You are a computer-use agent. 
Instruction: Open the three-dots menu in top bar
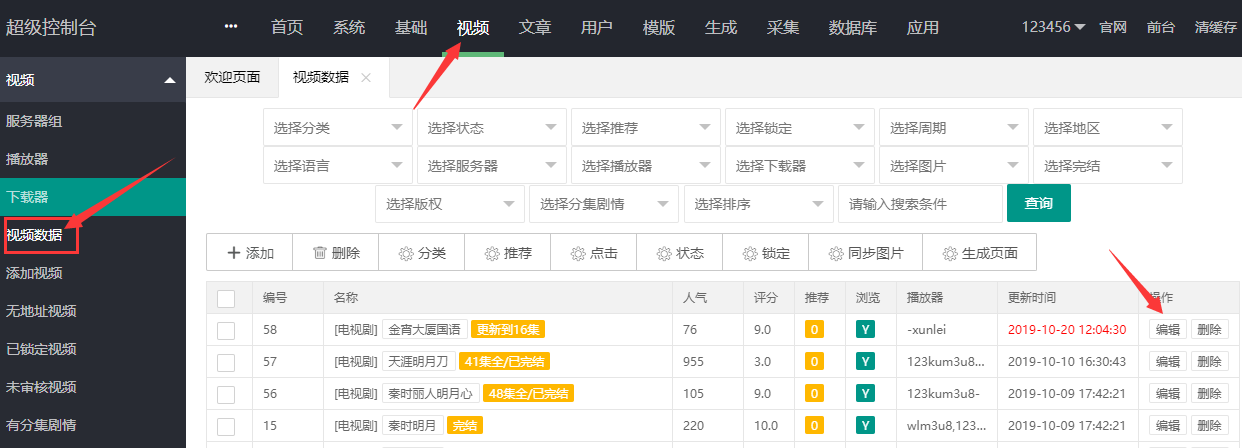(232, 27)
